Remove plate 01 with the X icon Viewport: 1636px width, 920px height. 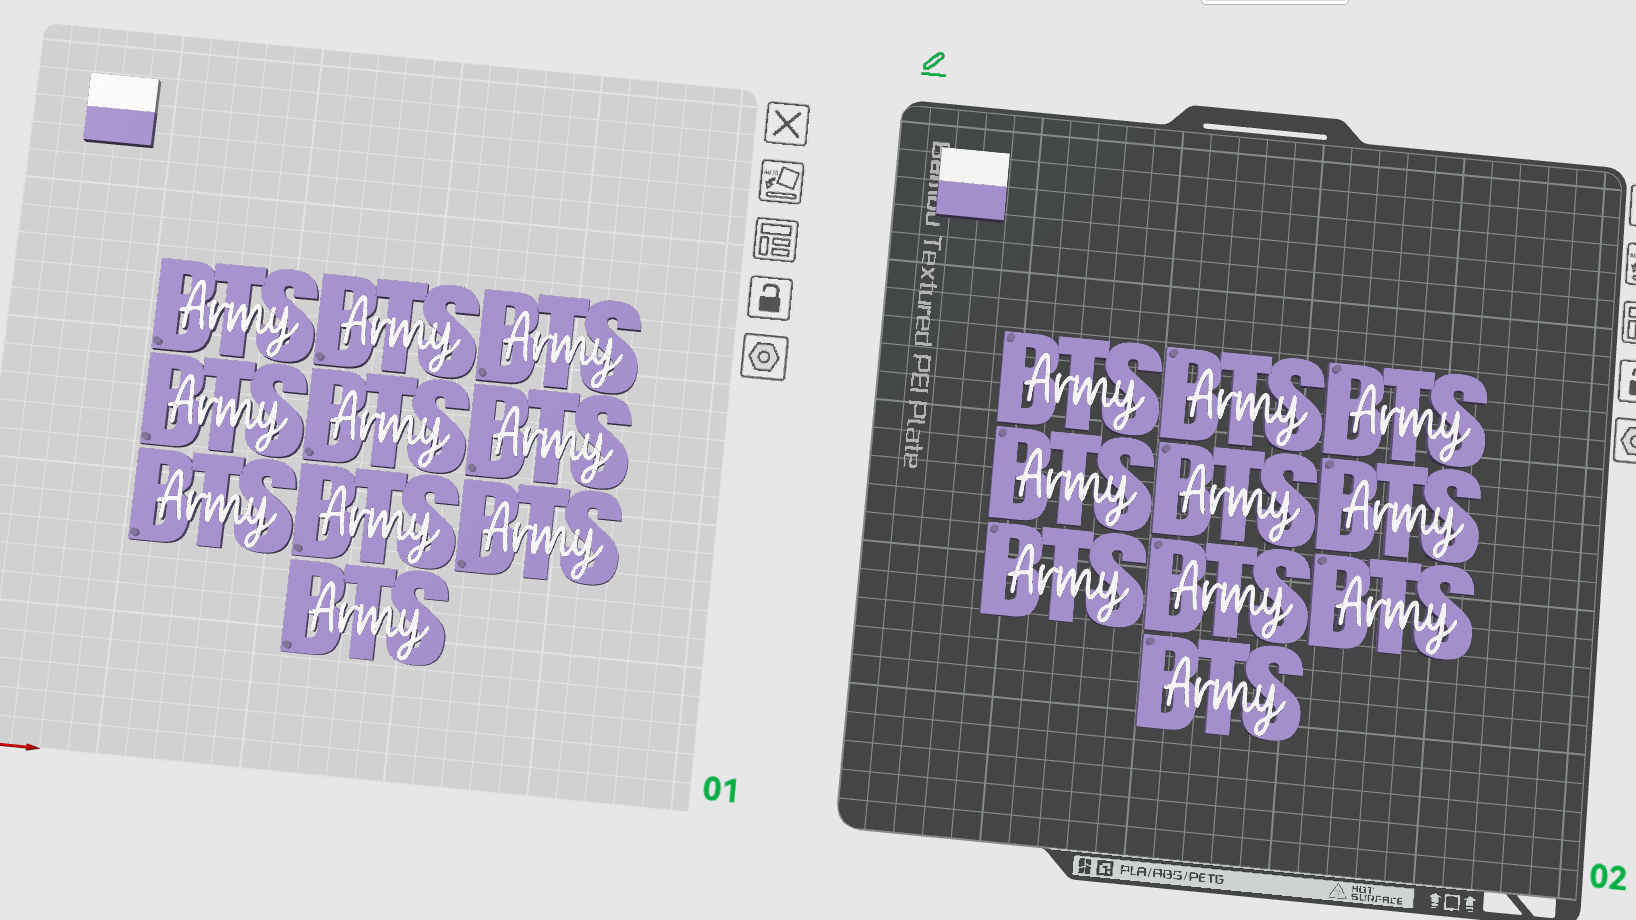pyautogui.click(x=787, y=124)
